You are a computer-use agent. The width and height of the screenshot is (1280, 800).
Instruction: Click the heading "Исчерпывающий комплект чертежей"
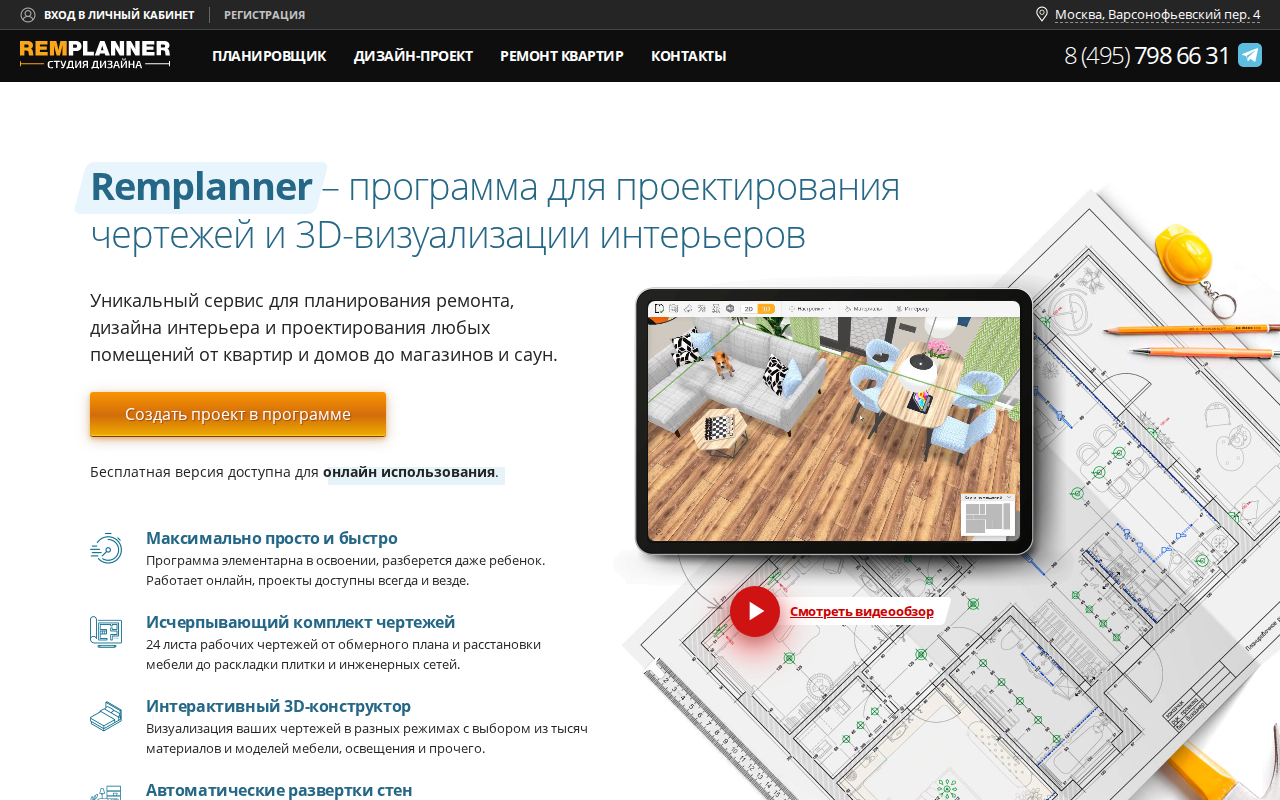[x=300, y=622]
